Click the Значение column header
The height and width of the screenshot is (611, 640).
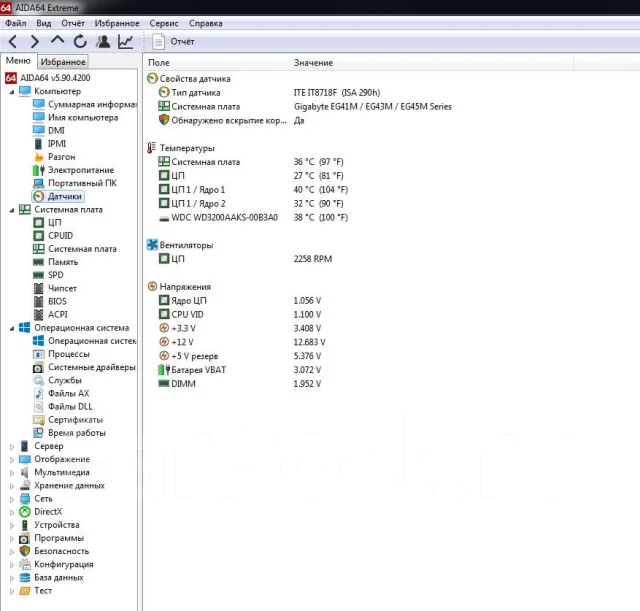[431, 62]
